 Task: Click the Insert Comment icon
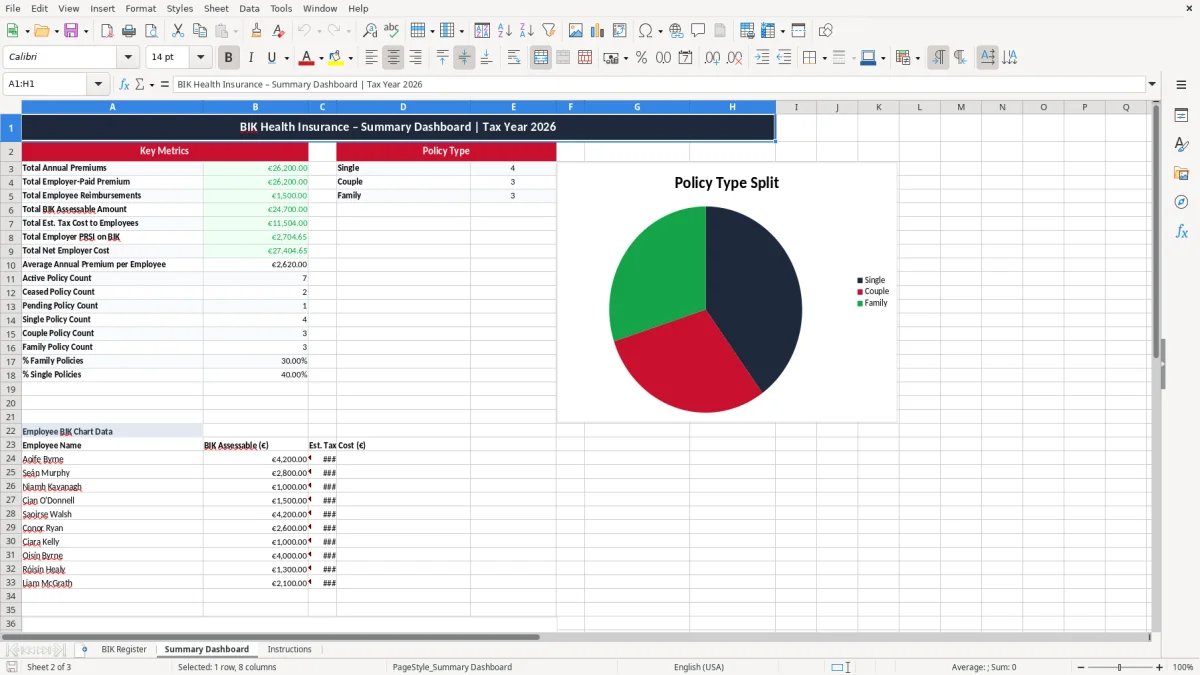coord(698,31)
